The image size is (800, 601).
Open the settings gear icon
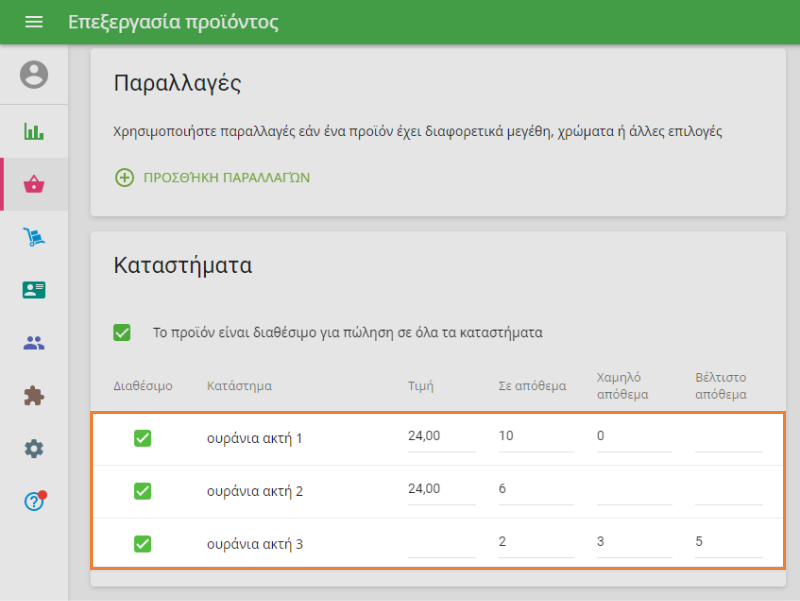(x=34, y=449)
